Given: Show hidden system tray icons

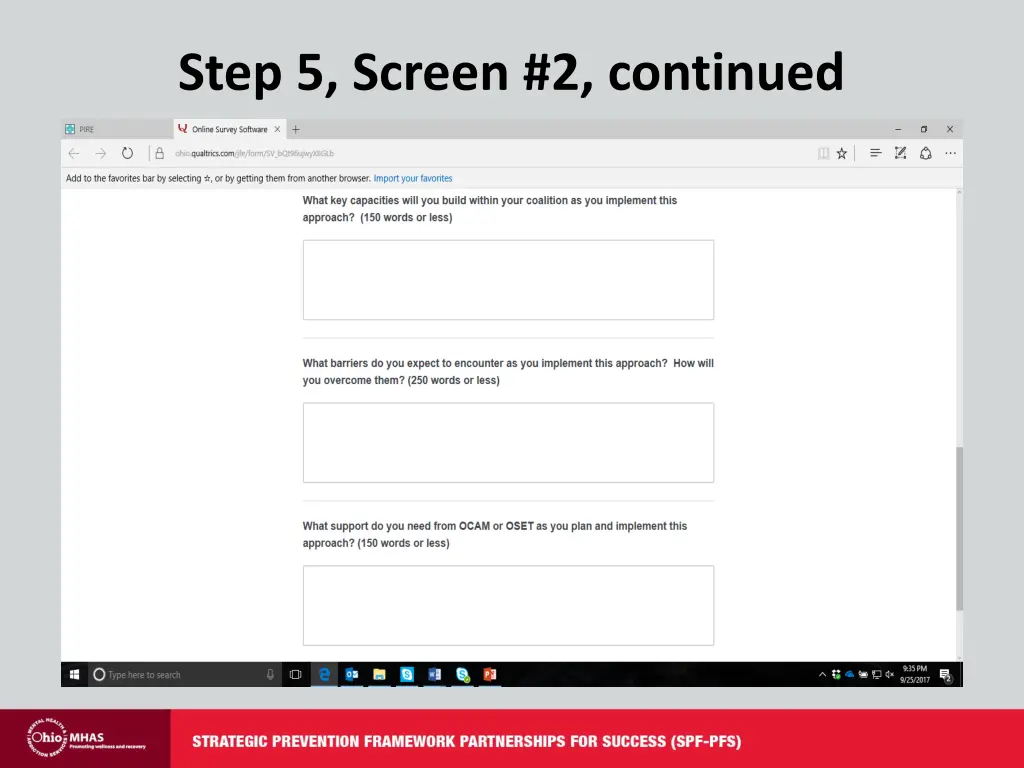Looking at the screenshot, I should [x=822, y=675].
